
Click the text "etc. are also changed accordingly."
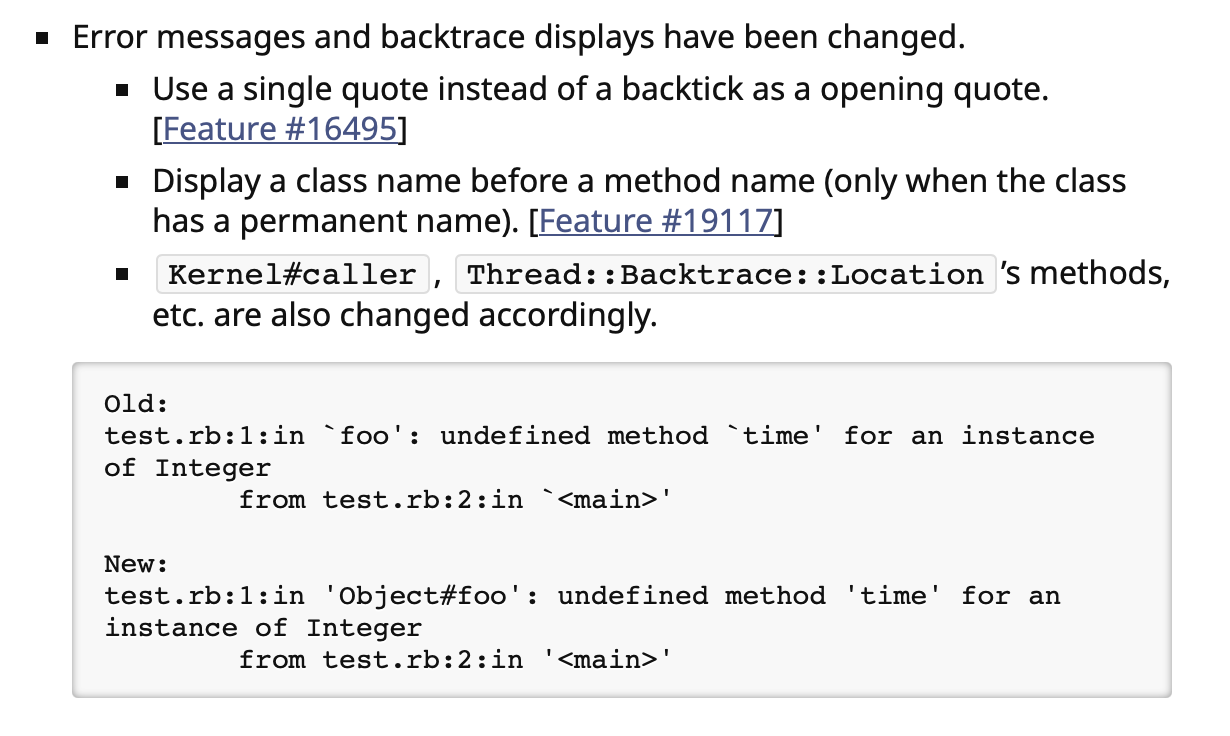(404, 315)
